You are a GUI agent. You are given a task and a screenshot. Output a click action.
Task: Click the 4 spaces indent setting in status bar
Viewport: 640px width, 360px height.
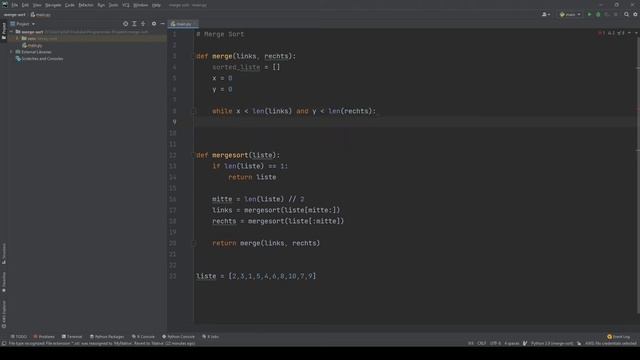point(512,343)
